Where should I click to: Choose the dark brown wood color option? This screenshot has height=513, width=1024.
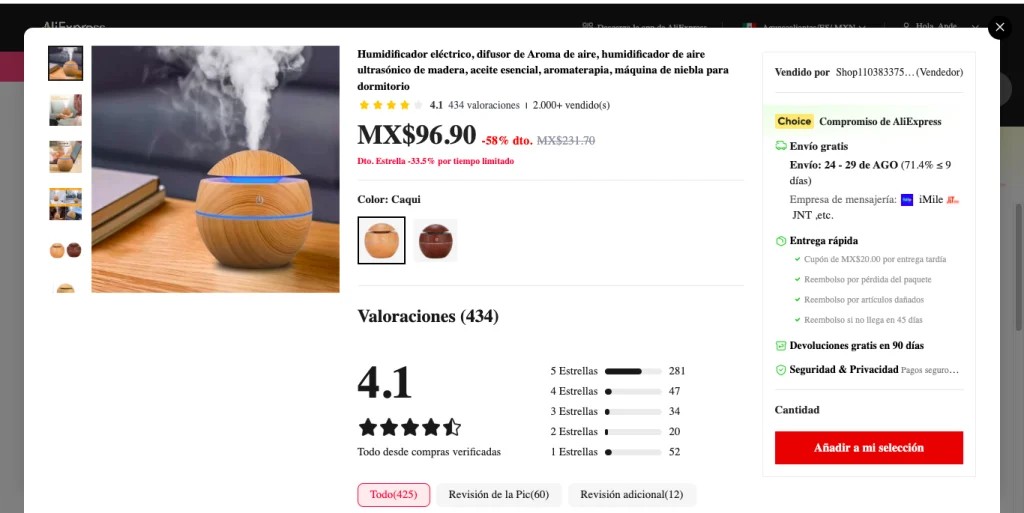(x=435, y=240)
